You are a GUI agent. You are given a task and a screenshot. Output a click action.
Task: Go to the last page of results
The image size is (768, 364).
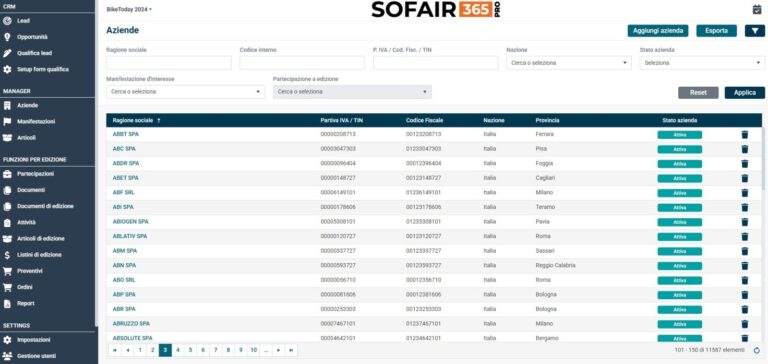click(291, 350)
